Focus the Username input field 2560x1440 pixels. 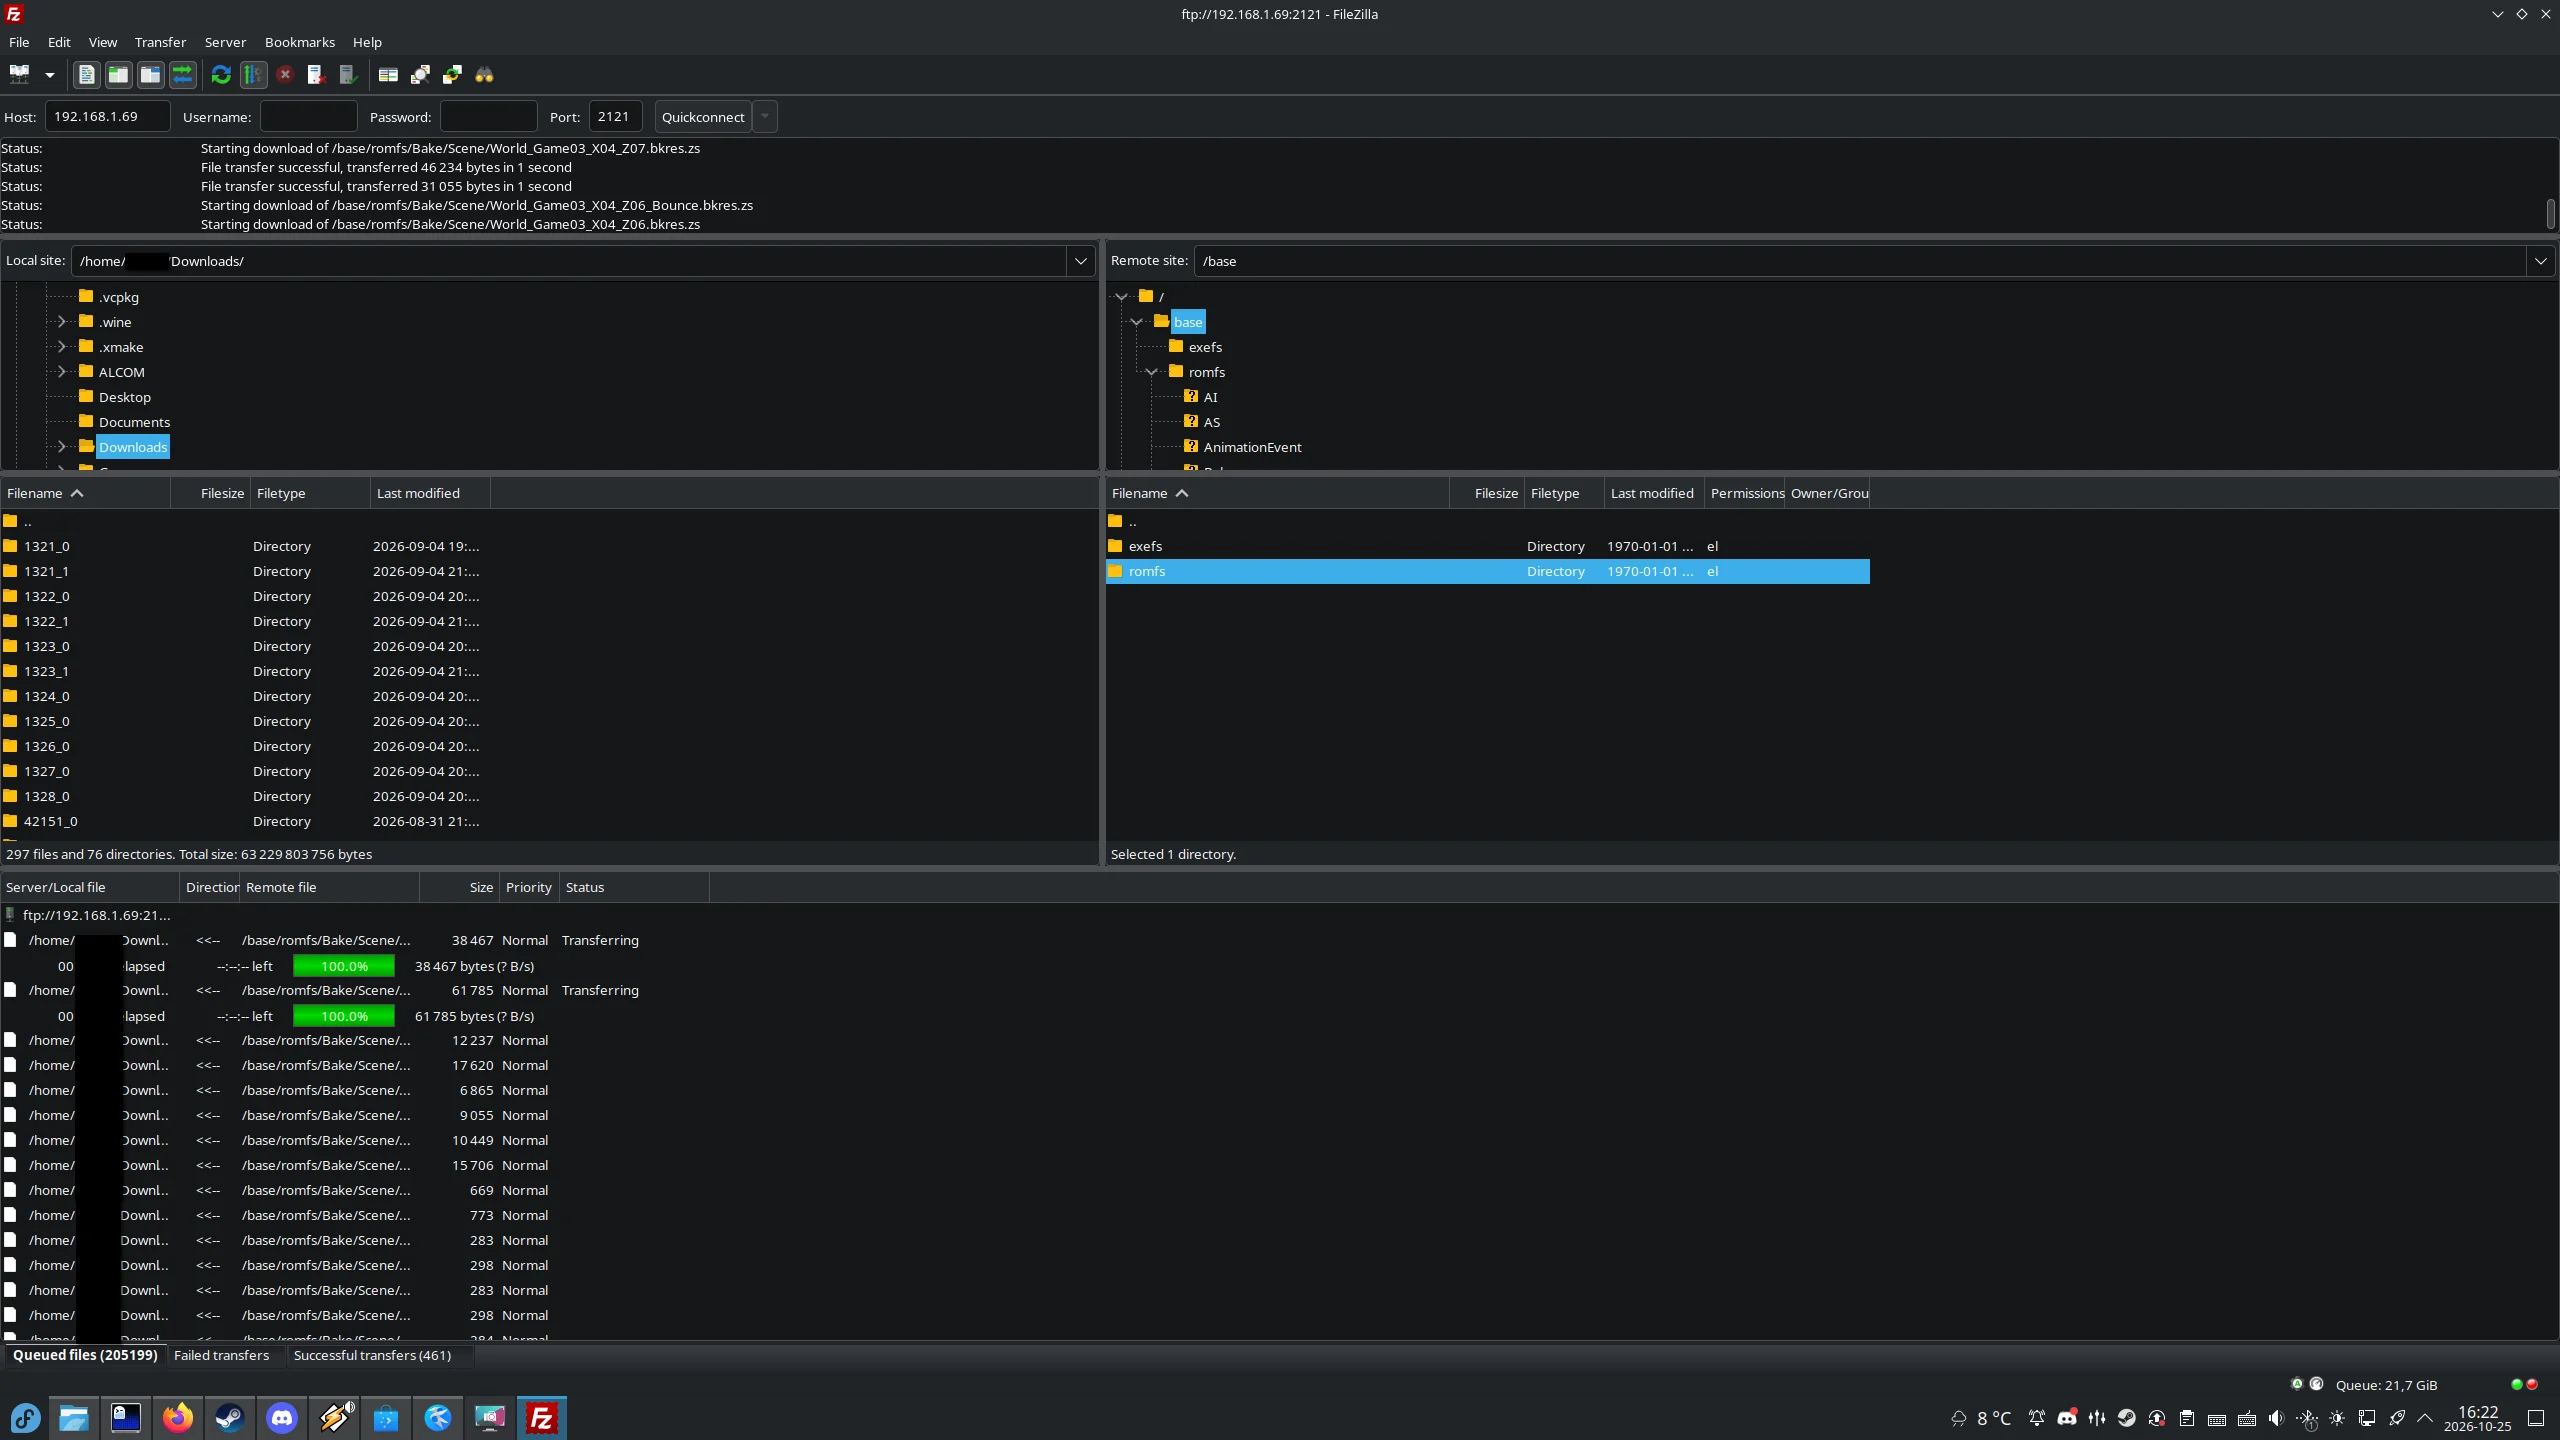click(x=308, y=117)
